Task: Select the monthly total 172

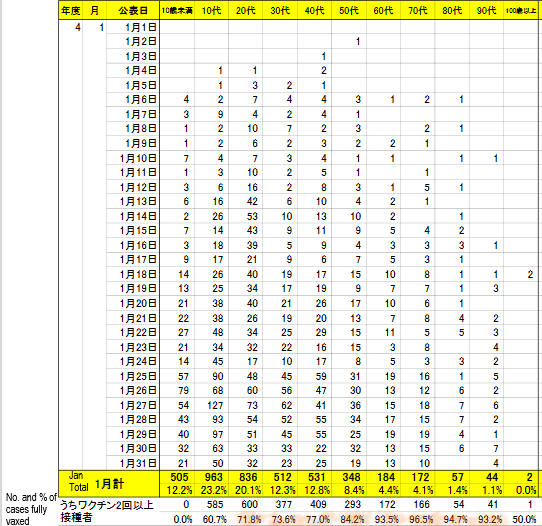Action: click(420, 477)
